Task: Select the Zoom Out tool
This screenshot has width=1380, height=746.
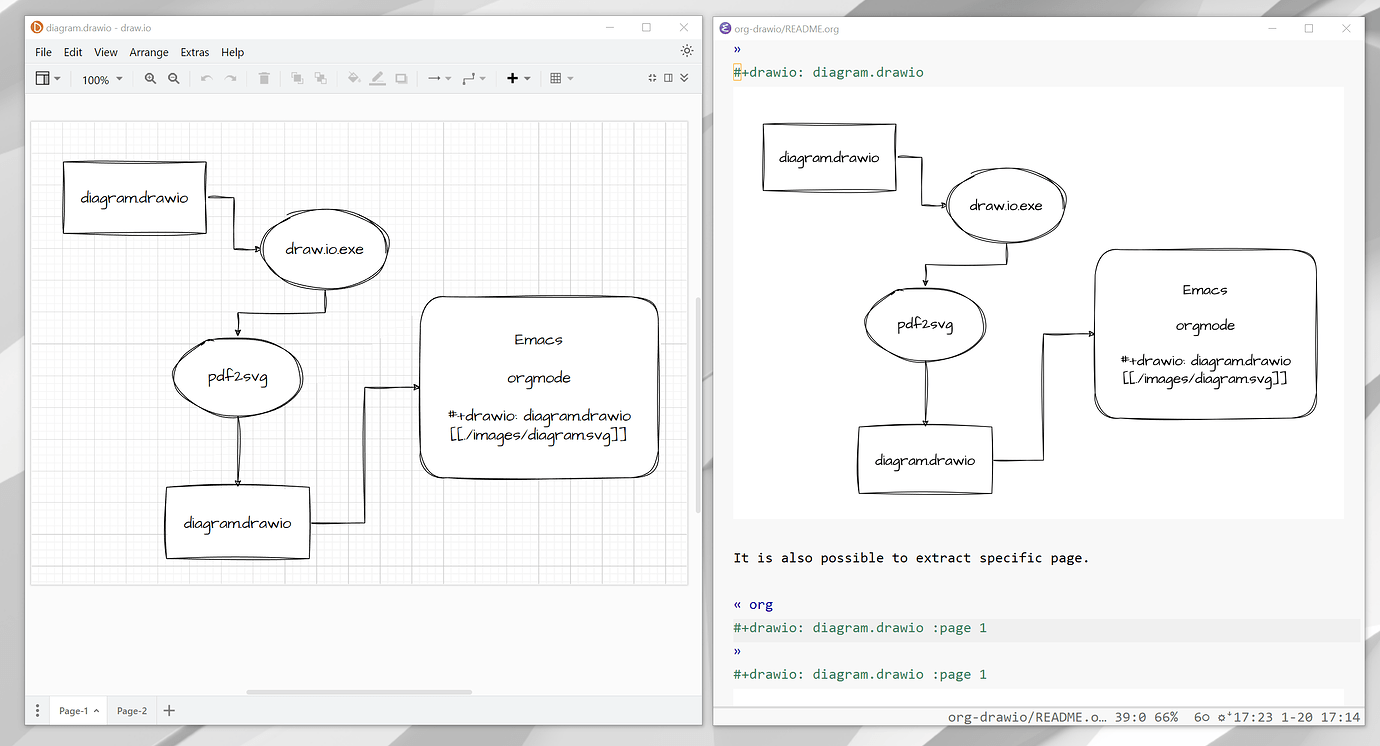Action: 172,78
